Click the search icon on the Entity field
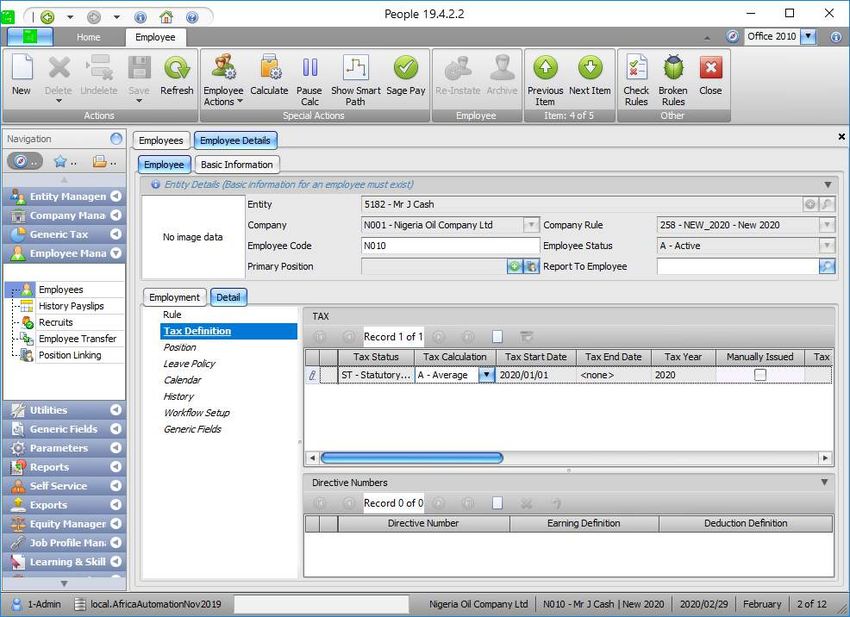 coord(826,204)
